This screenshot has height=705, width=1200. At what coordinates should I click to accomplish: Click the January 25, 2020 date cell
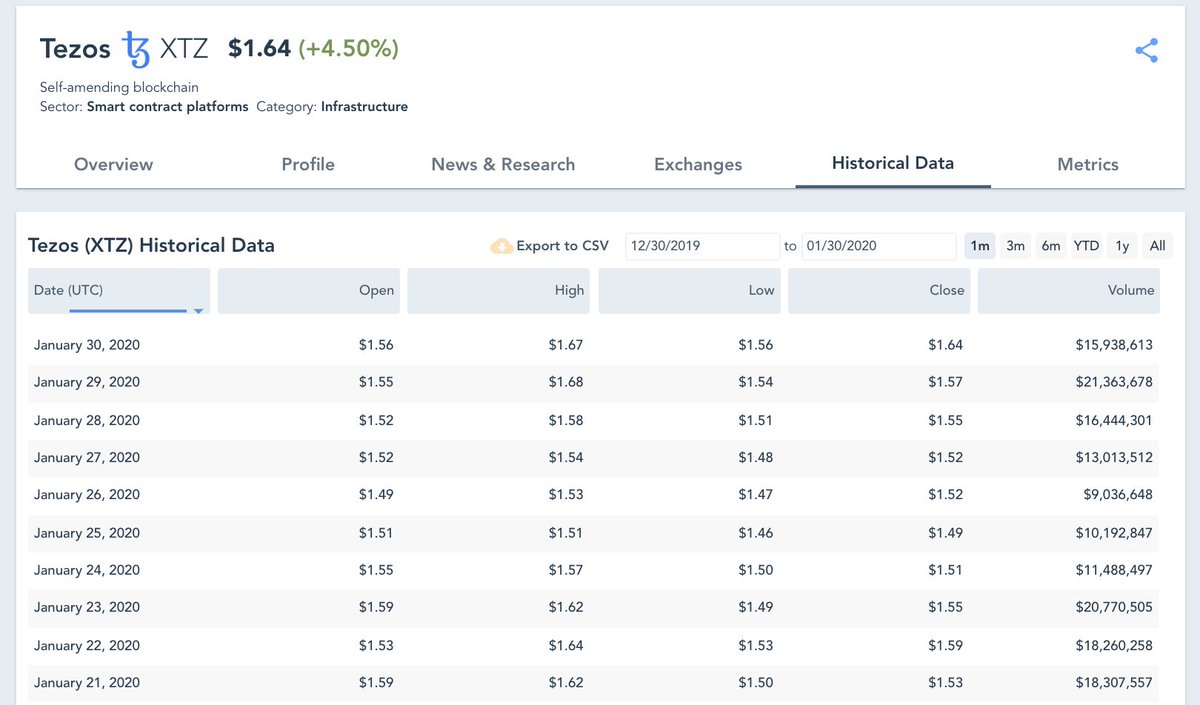click(87, 533)
